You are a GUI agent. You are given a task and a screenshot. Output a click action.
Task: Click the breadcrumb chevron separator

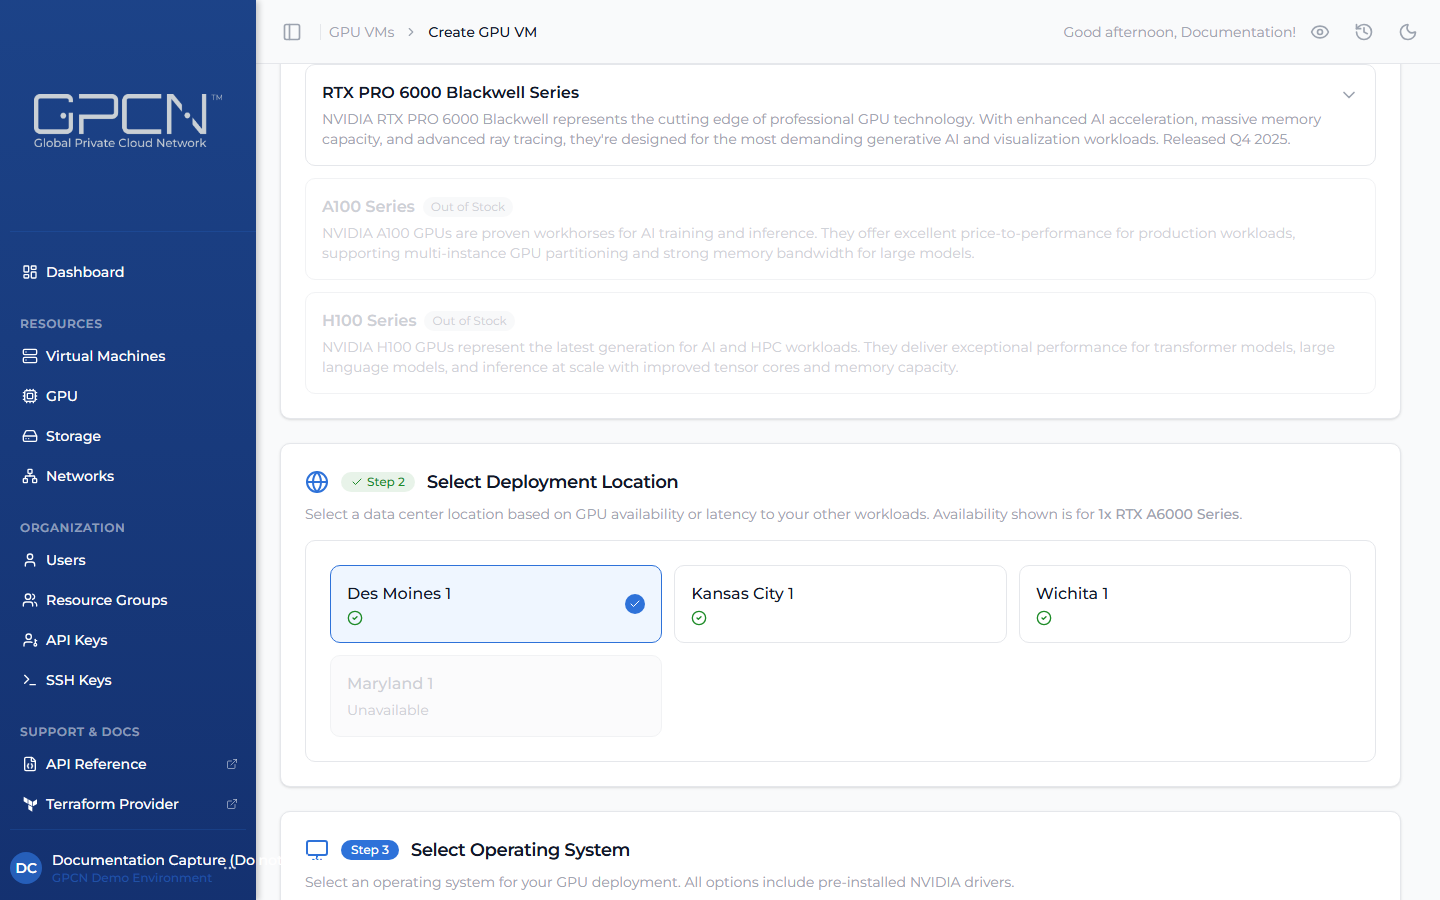point(411,32)
